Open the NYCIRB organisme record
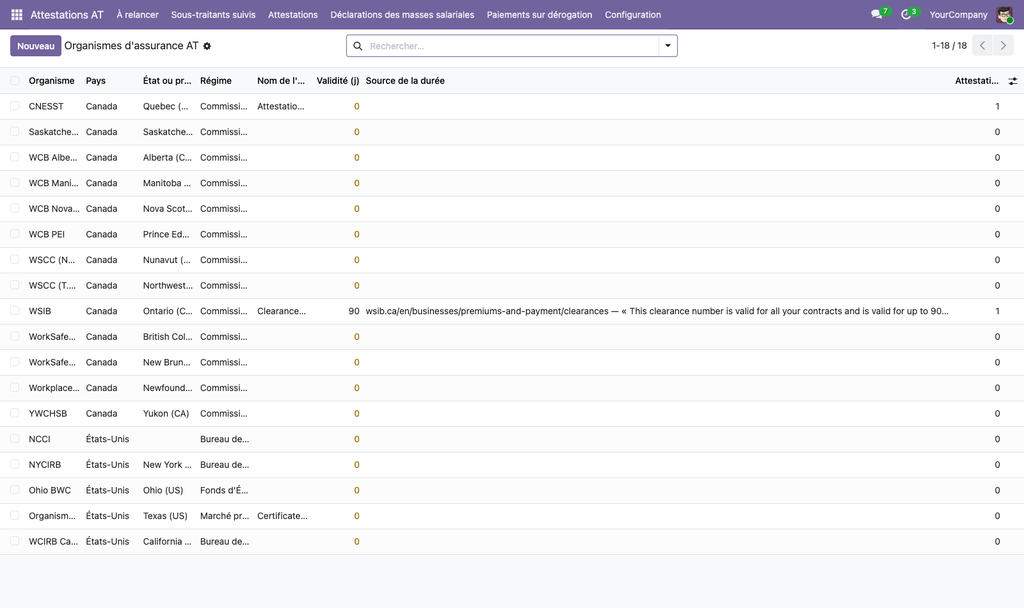Screen dimensions: 1024x608 [44, 464]
